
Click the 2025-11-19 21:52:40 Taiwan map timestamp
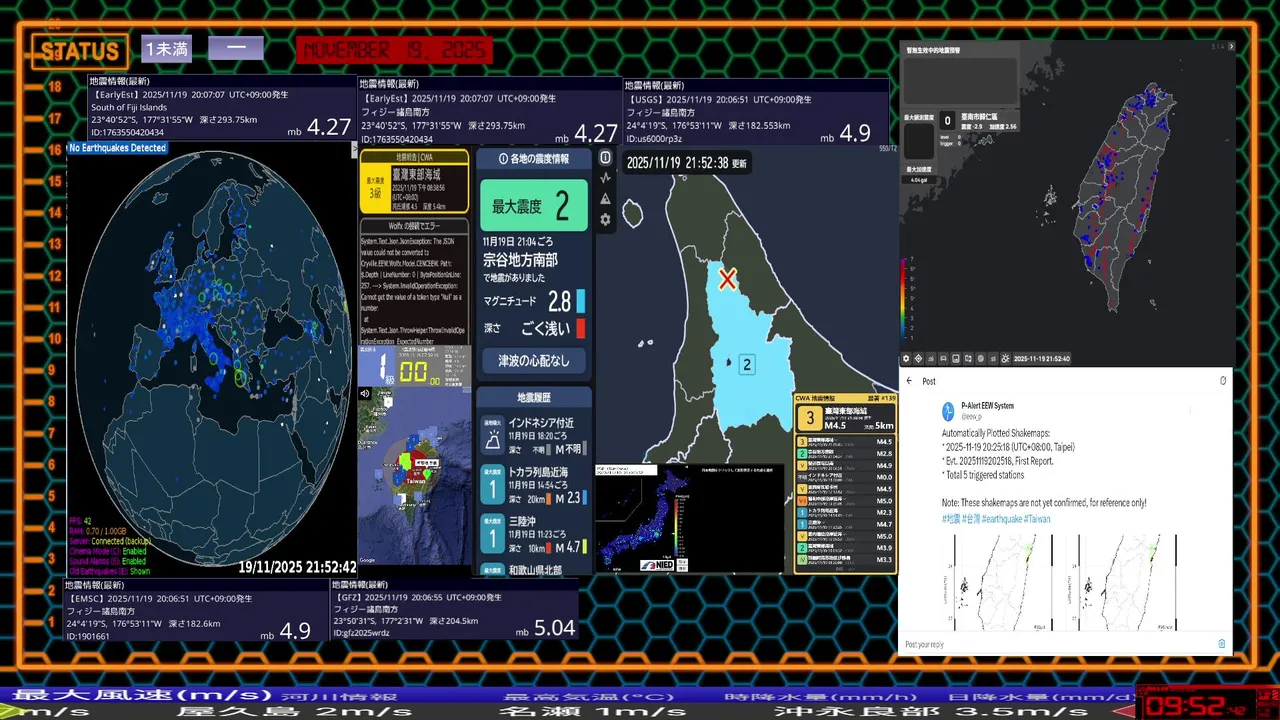1041,358
